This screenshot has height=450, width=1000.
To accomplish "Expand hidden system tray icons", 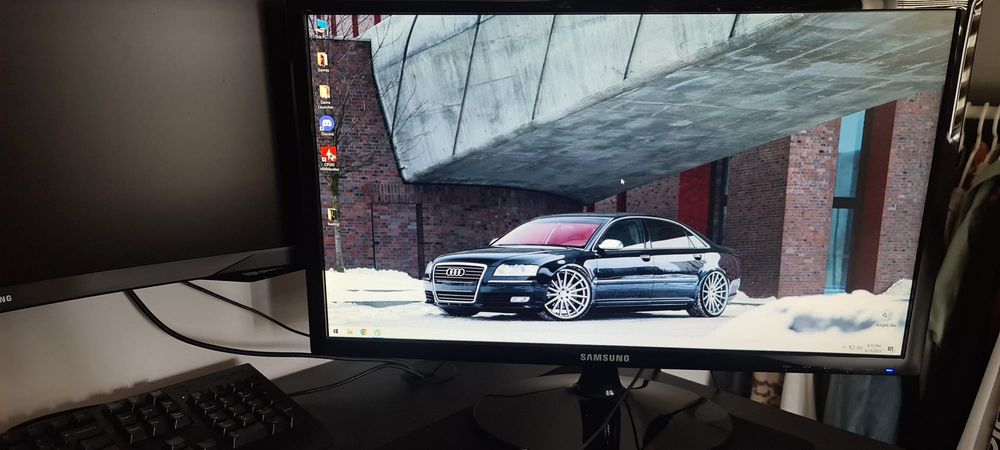I will (x=844, y=347).
